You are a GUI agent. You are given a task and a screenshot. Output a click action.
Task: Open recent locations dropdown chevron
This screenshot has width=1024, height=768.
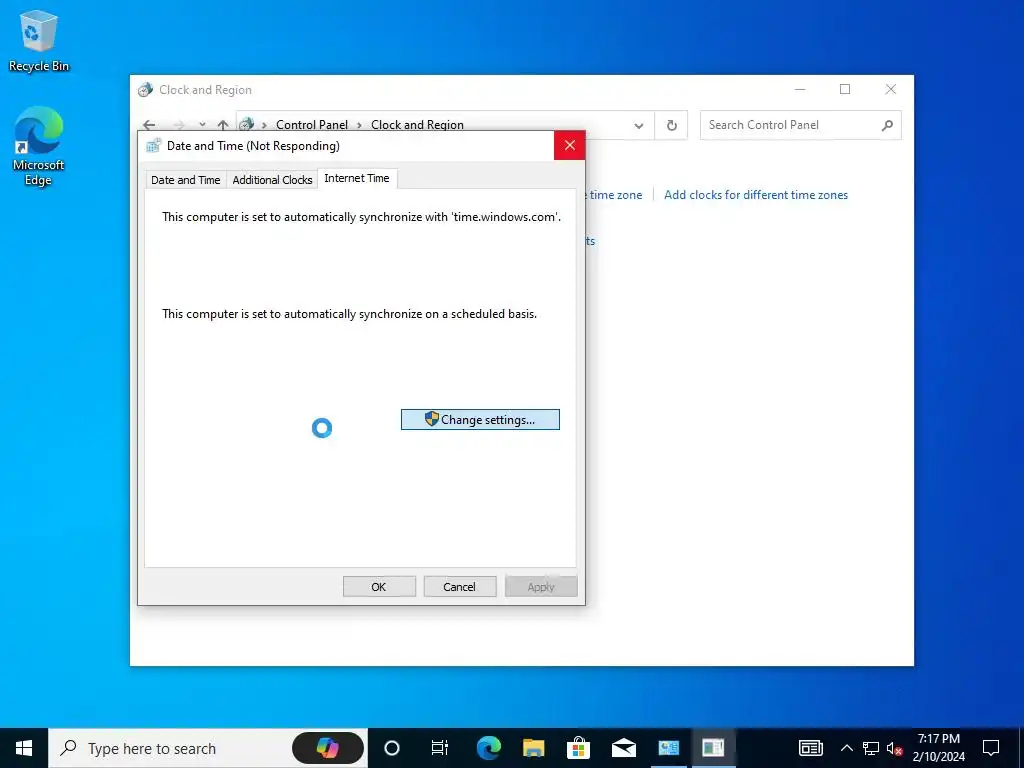[202, 125]
